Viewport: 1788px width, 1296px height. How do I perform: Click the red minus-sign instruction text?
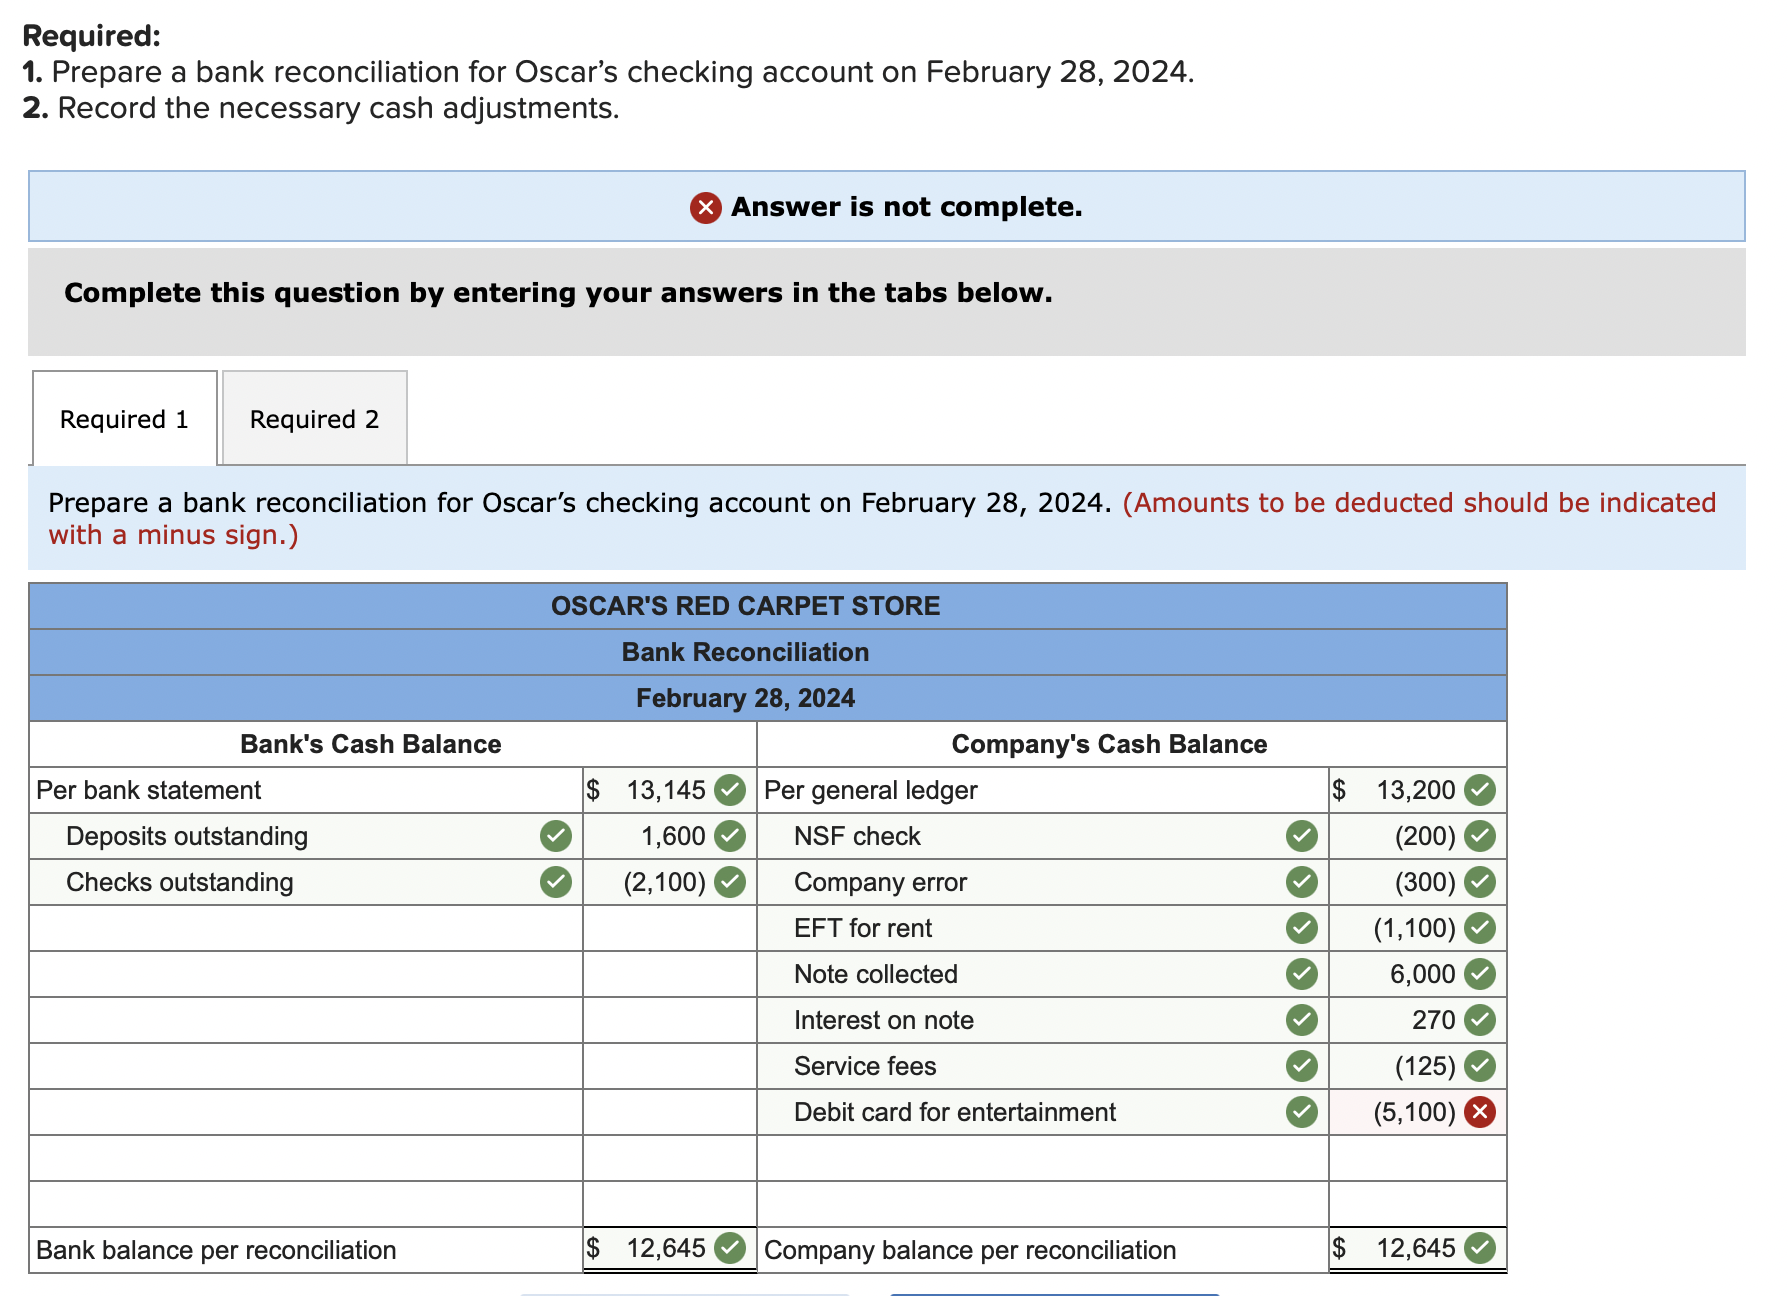coord(882,518)
